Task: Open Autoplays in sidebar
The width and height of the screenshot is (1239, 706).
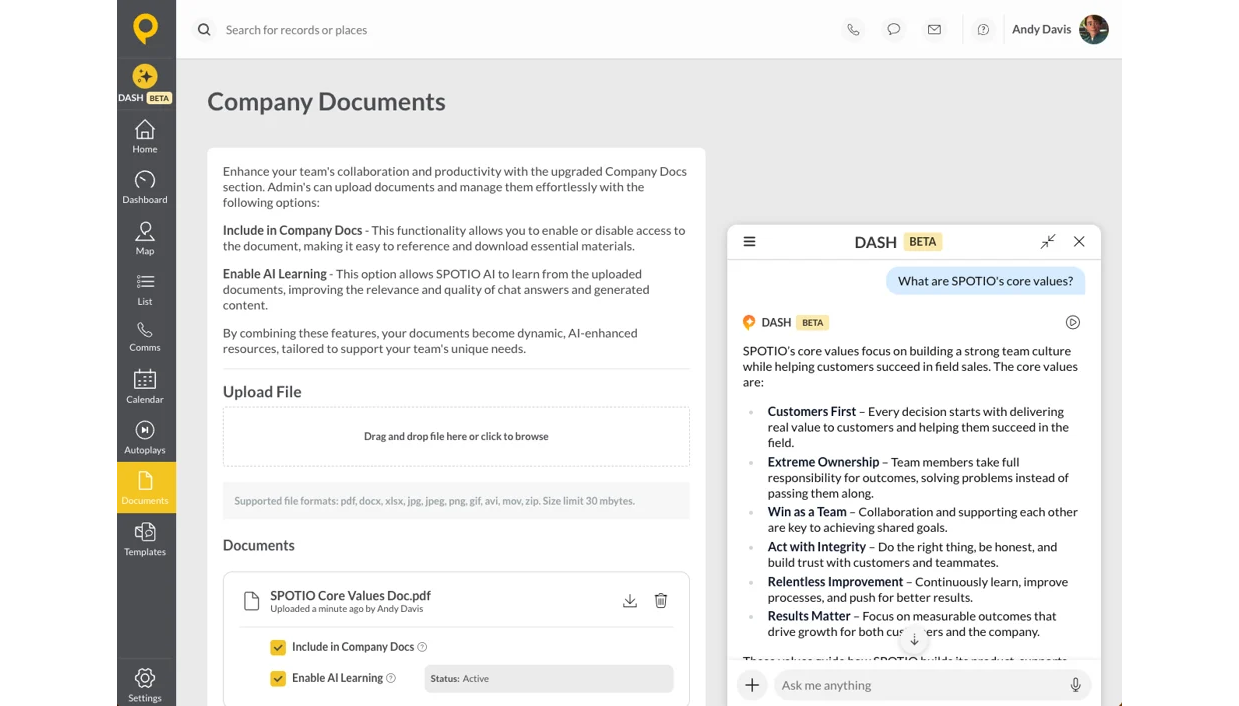Action: click(x=145, y=438)
